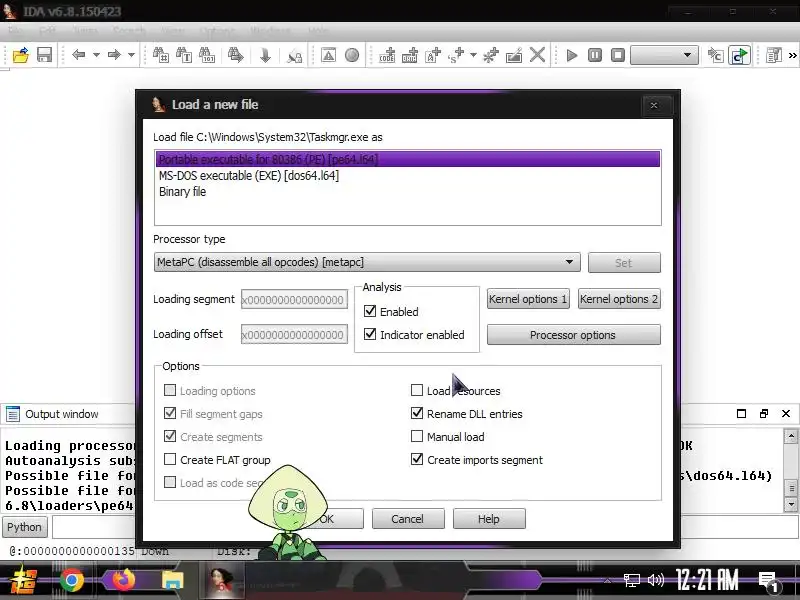Click the binoculars search-next arrow icon
This screenshot has height=600, width=800.
[235, 55]
